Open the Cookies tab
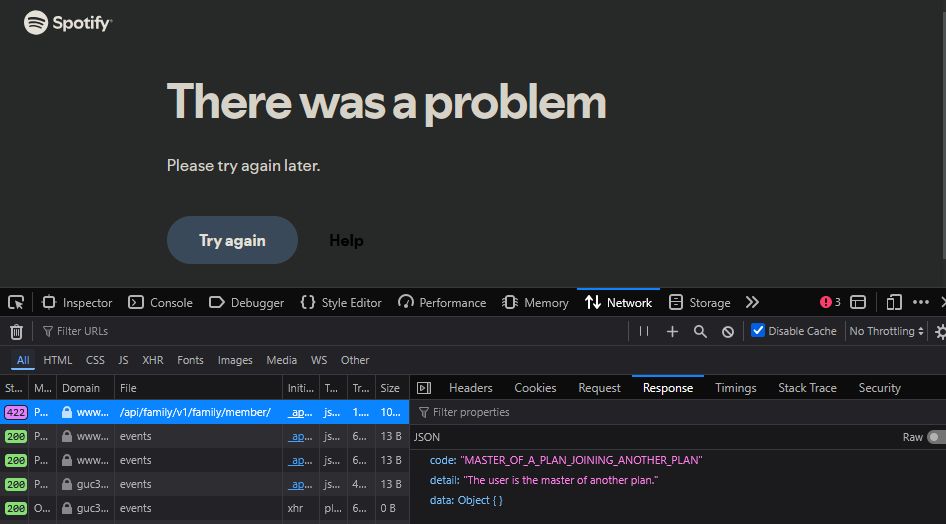 (x=535, y=388)
